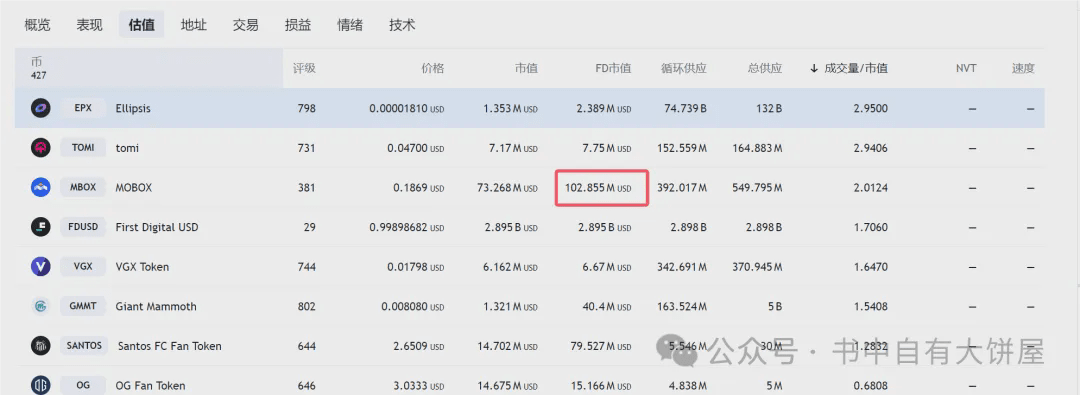The width and height of the screenshot is (1080, 395).
Task: Click Ellipsis volume ratio 2.9500
Action: click(x=870, y=108)
